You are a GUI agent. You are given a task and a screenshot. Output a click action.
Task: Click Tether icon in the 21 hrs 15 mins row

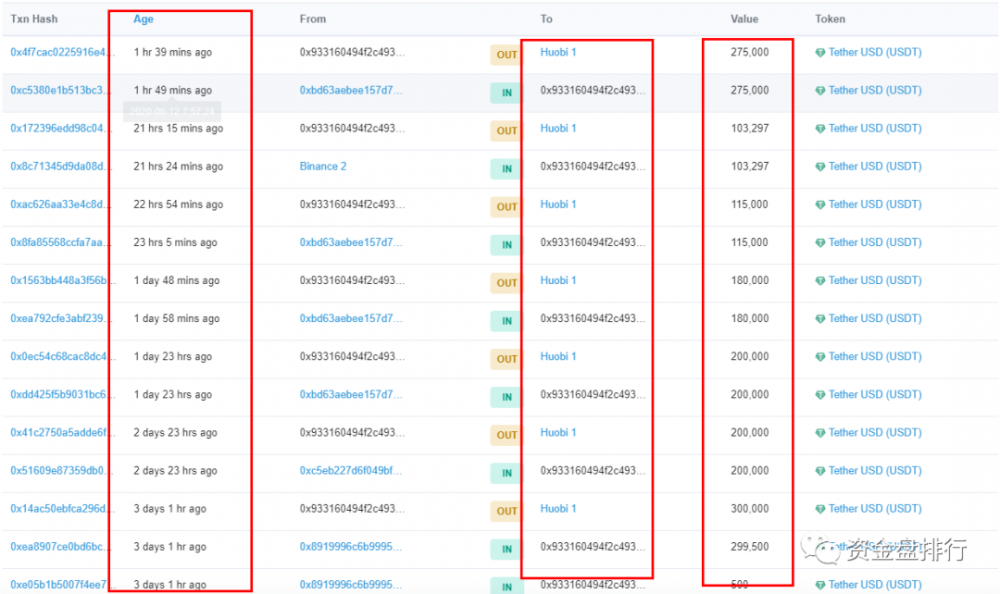821,129
